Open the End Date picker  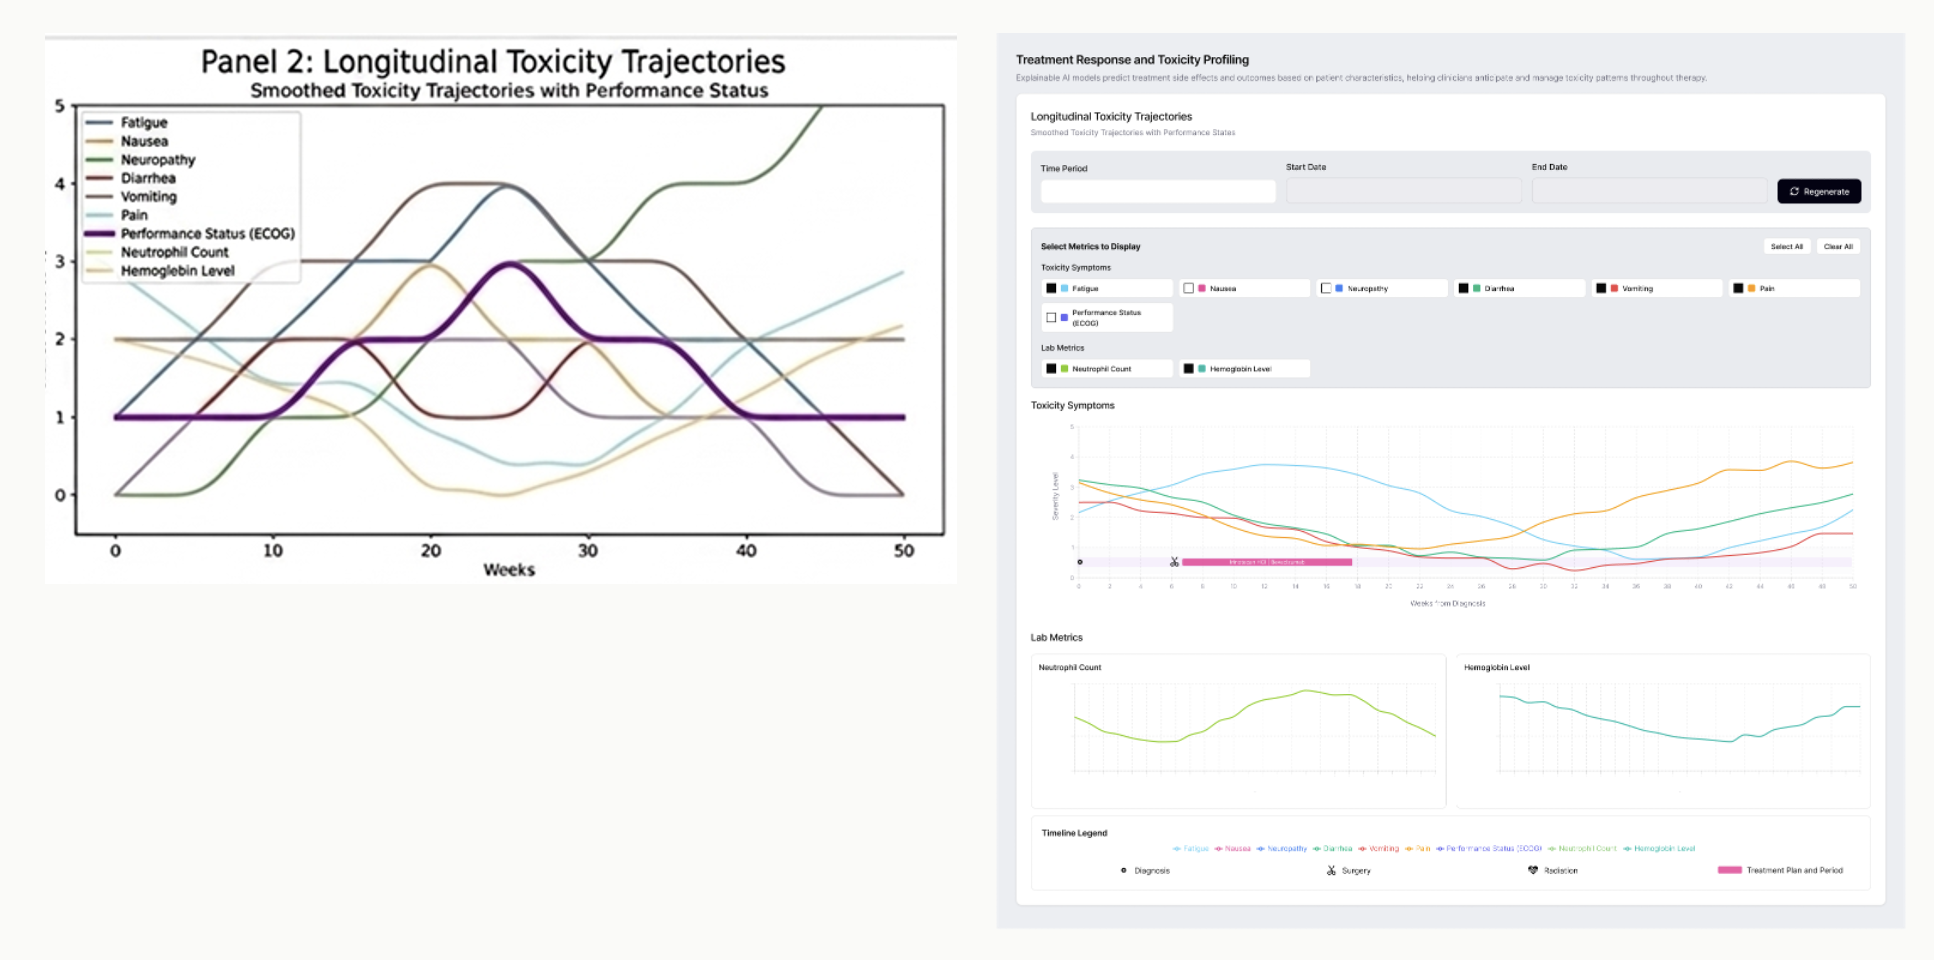[x=1649, y=191]
